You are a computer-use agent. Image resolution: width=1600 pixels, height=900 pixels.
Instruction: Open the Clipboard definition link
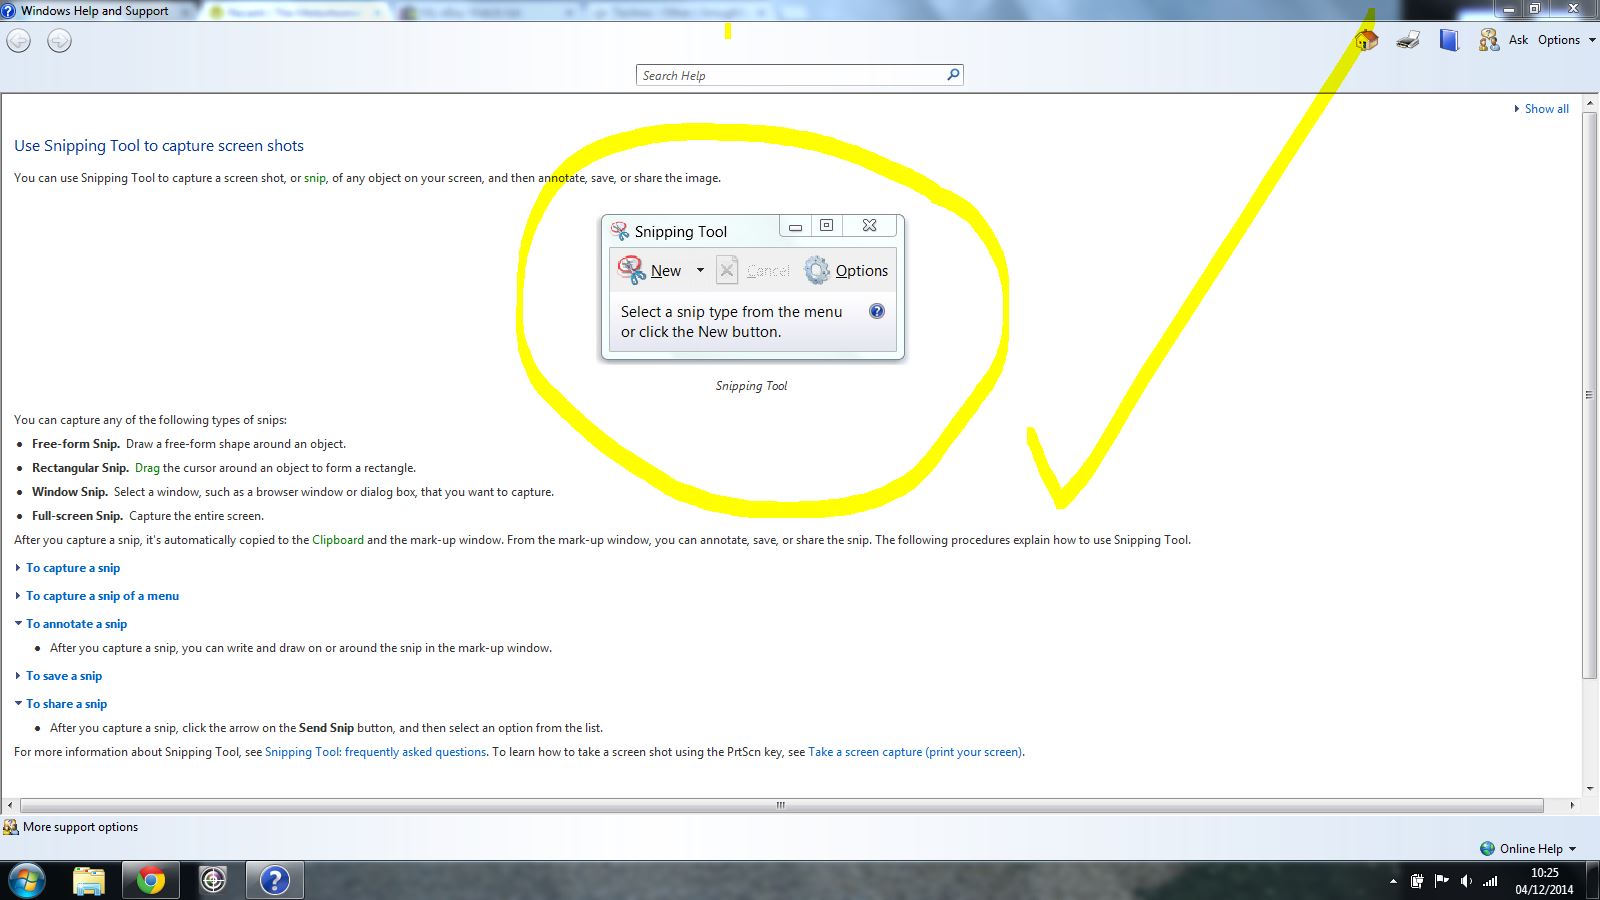(x=338, y=540)
